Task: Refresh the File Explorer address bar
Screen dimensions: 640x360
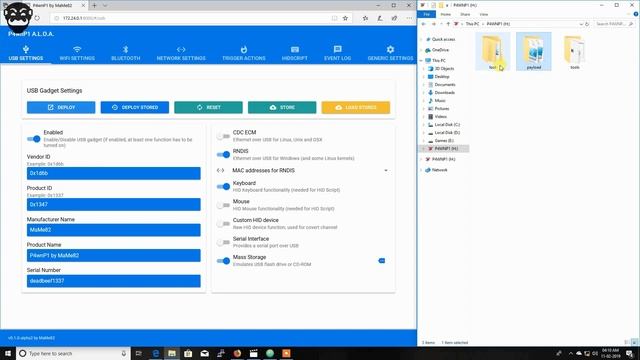Action: 587,24
